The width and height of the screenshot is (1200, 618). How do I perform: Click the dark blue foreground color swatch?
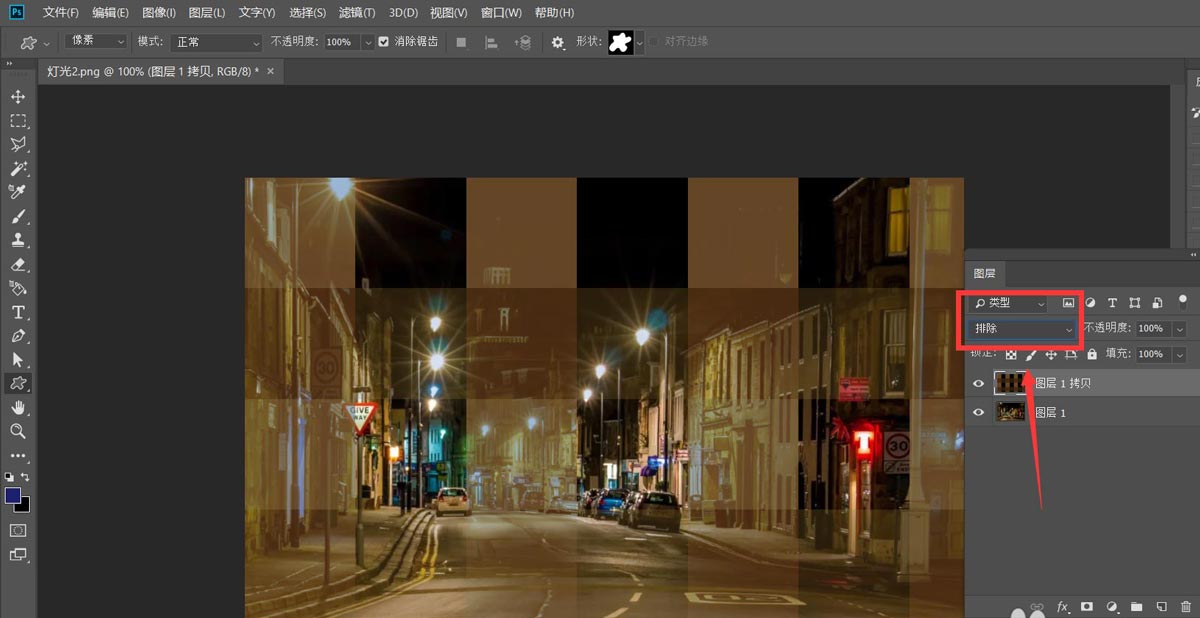pyautogui.click(x=12, y=495)
